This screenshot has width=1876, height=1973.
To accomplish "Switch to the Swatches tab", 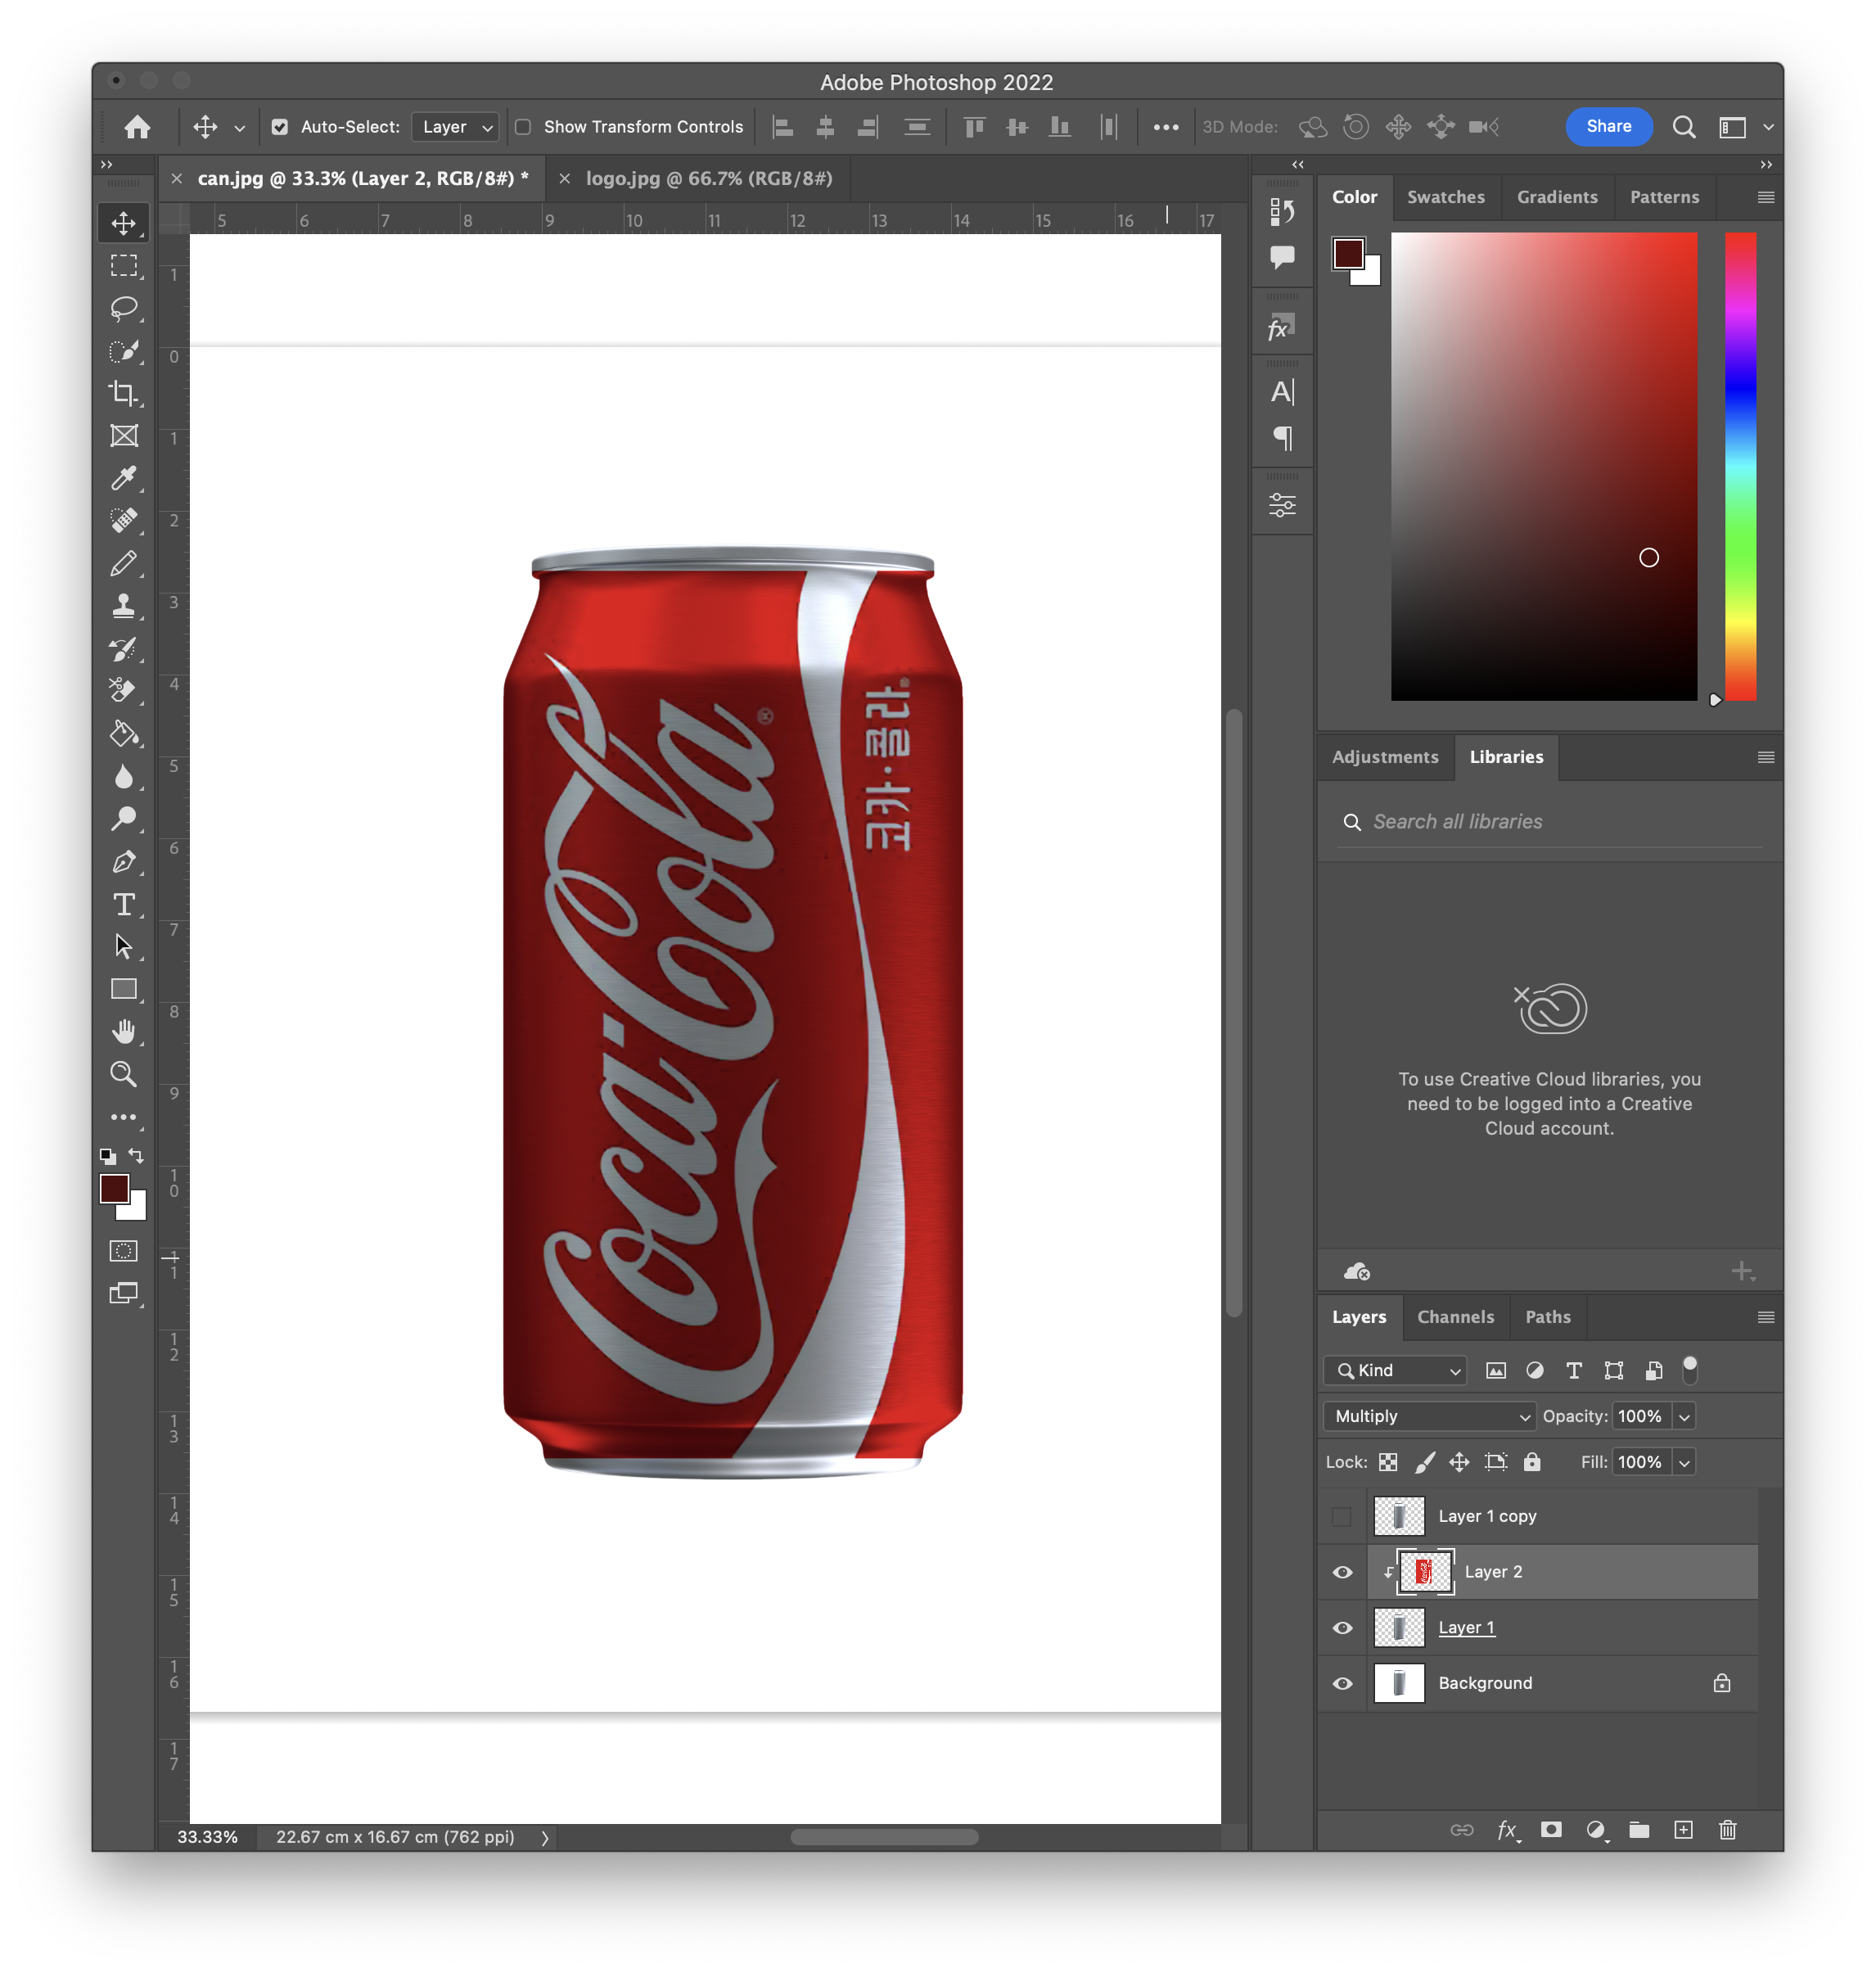I will [x=1446, y=197].
